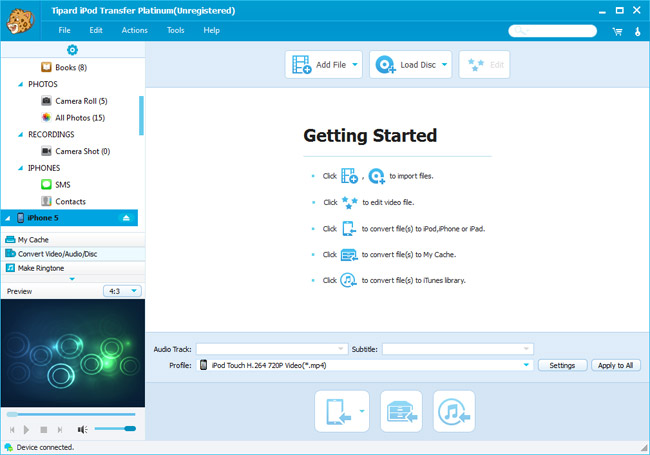The height and width of the screenshot is (455, 650).
Task: Play the preview video
Action: pos(27,430)
